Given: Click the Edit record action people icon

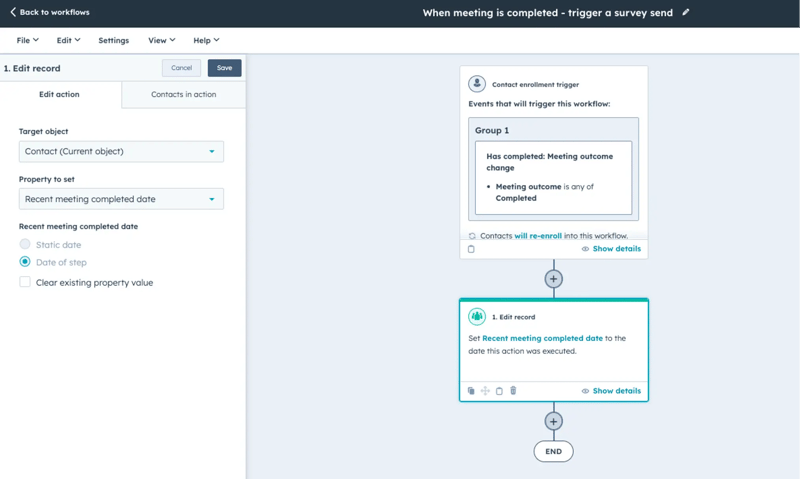Looking at the screenshot, I should tap(477, 316).
